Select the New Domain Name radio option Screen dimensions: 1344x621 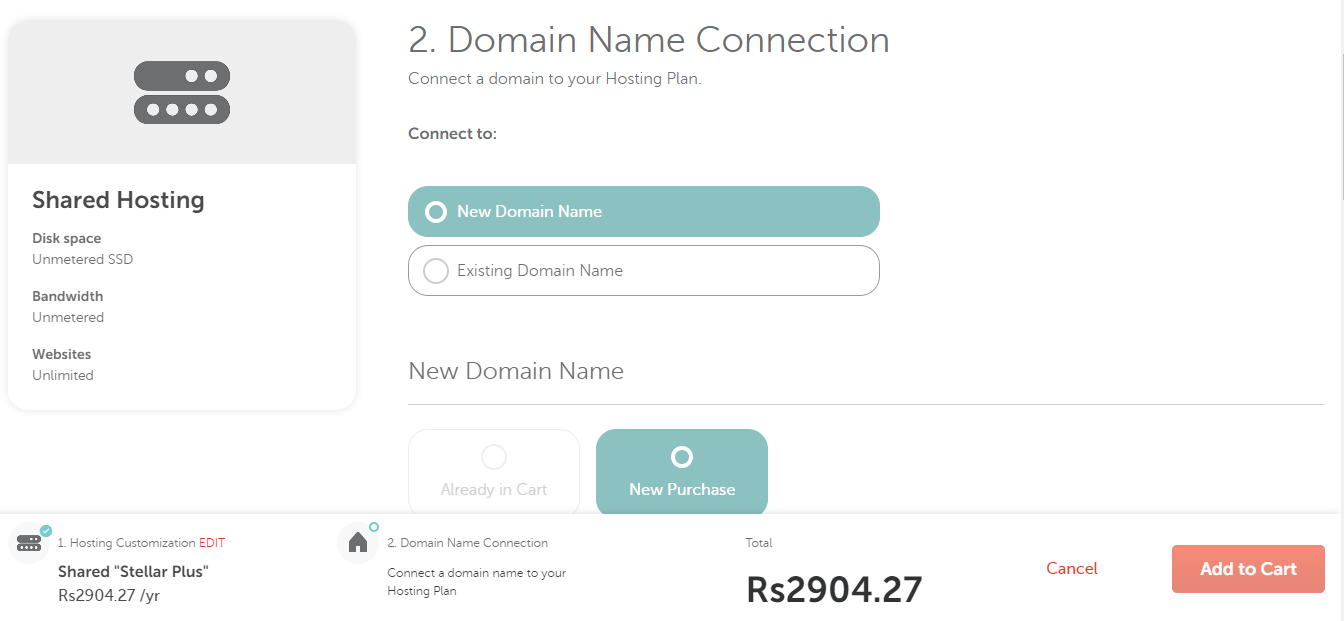coord(436,212)
